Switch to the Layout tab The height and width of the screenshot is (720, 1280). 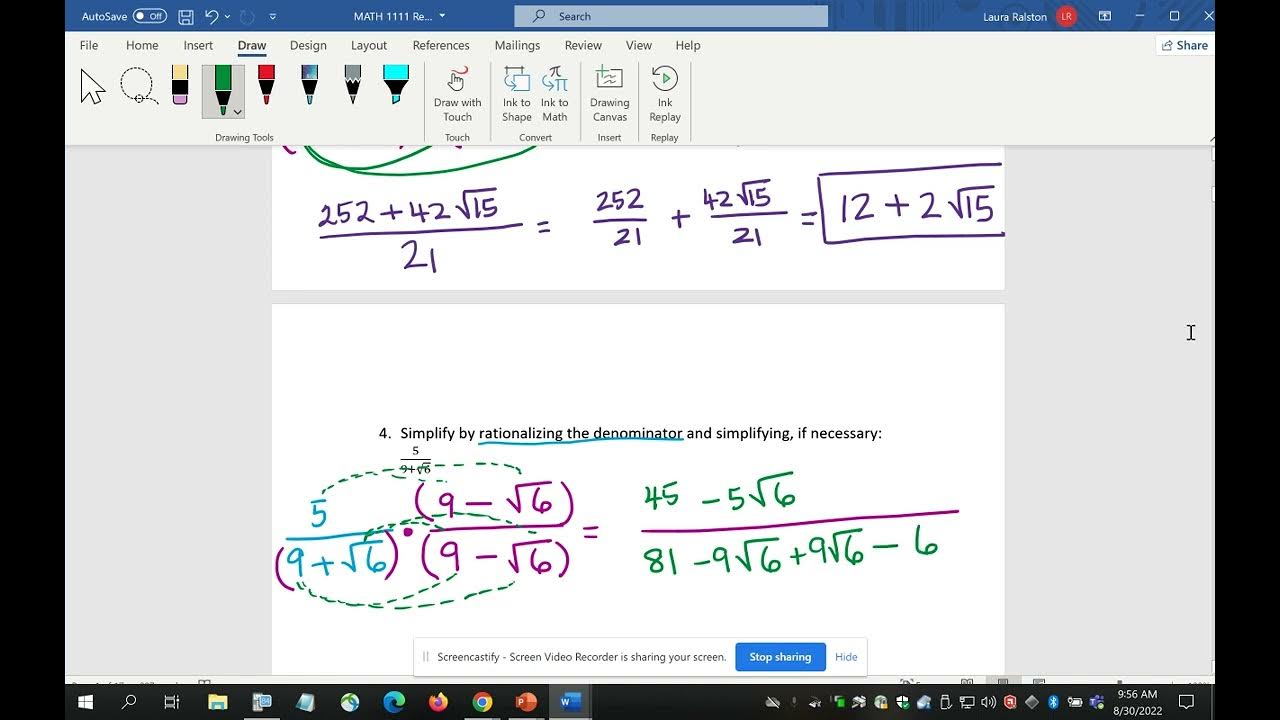coord(369,45)
